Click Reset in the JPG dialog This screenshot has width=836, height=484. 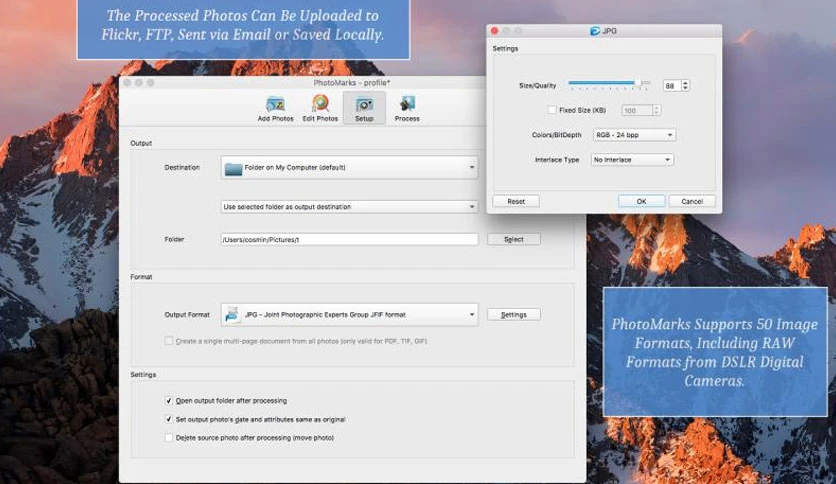[516, 201]
